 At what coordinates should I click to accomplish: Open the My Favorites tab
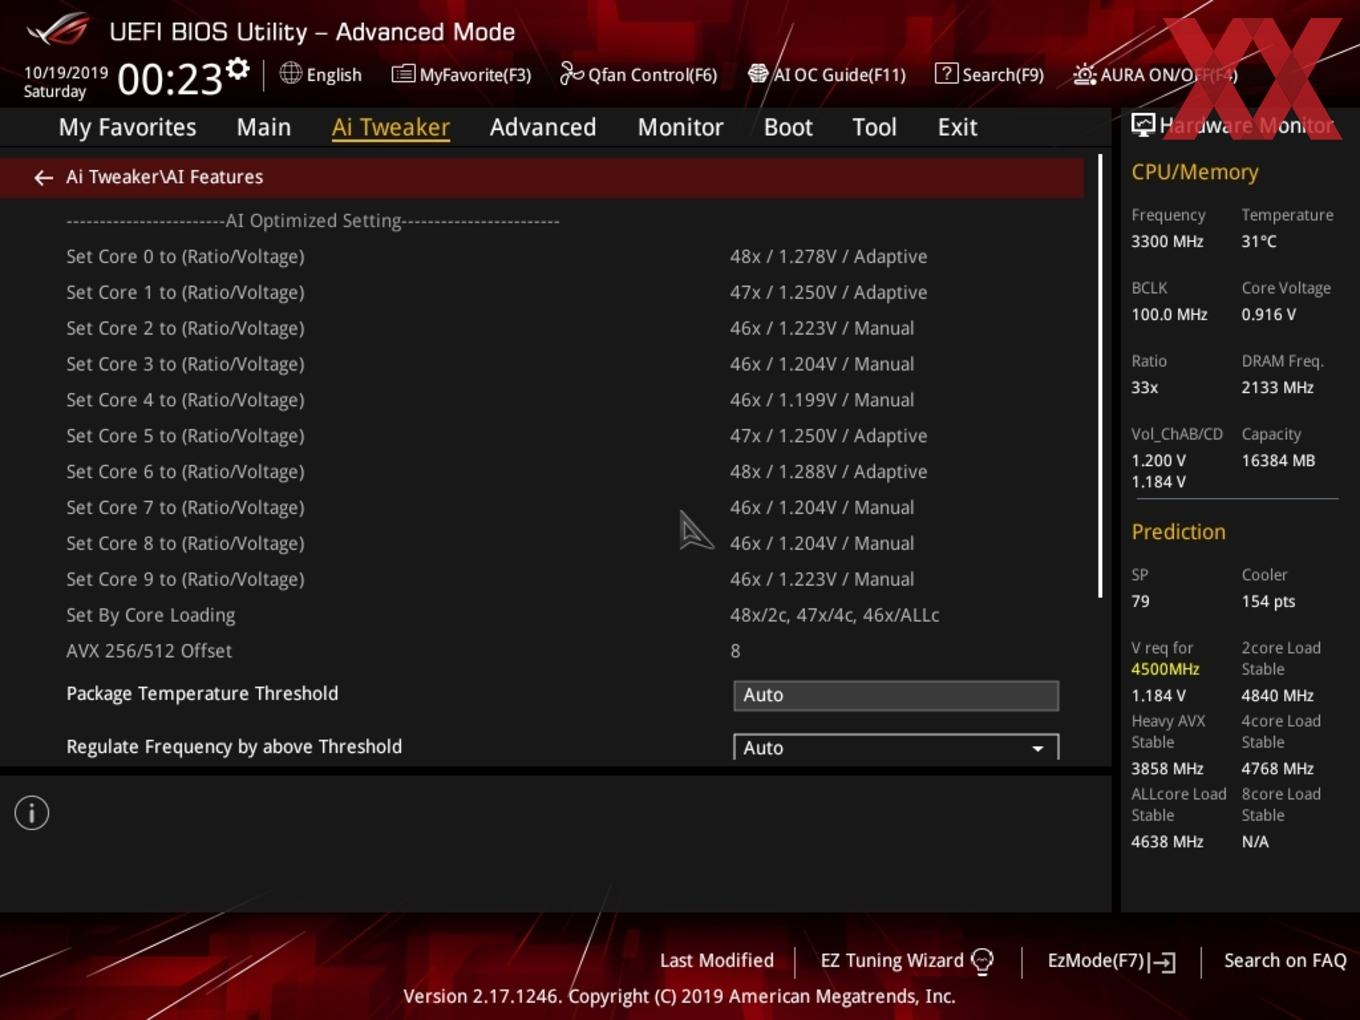coord(127,127)
